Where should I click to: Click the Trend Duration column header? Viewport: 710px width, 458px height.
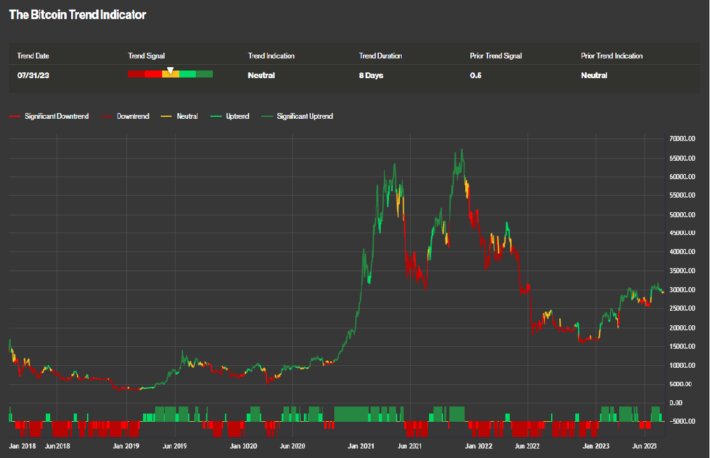coord(380,56)
